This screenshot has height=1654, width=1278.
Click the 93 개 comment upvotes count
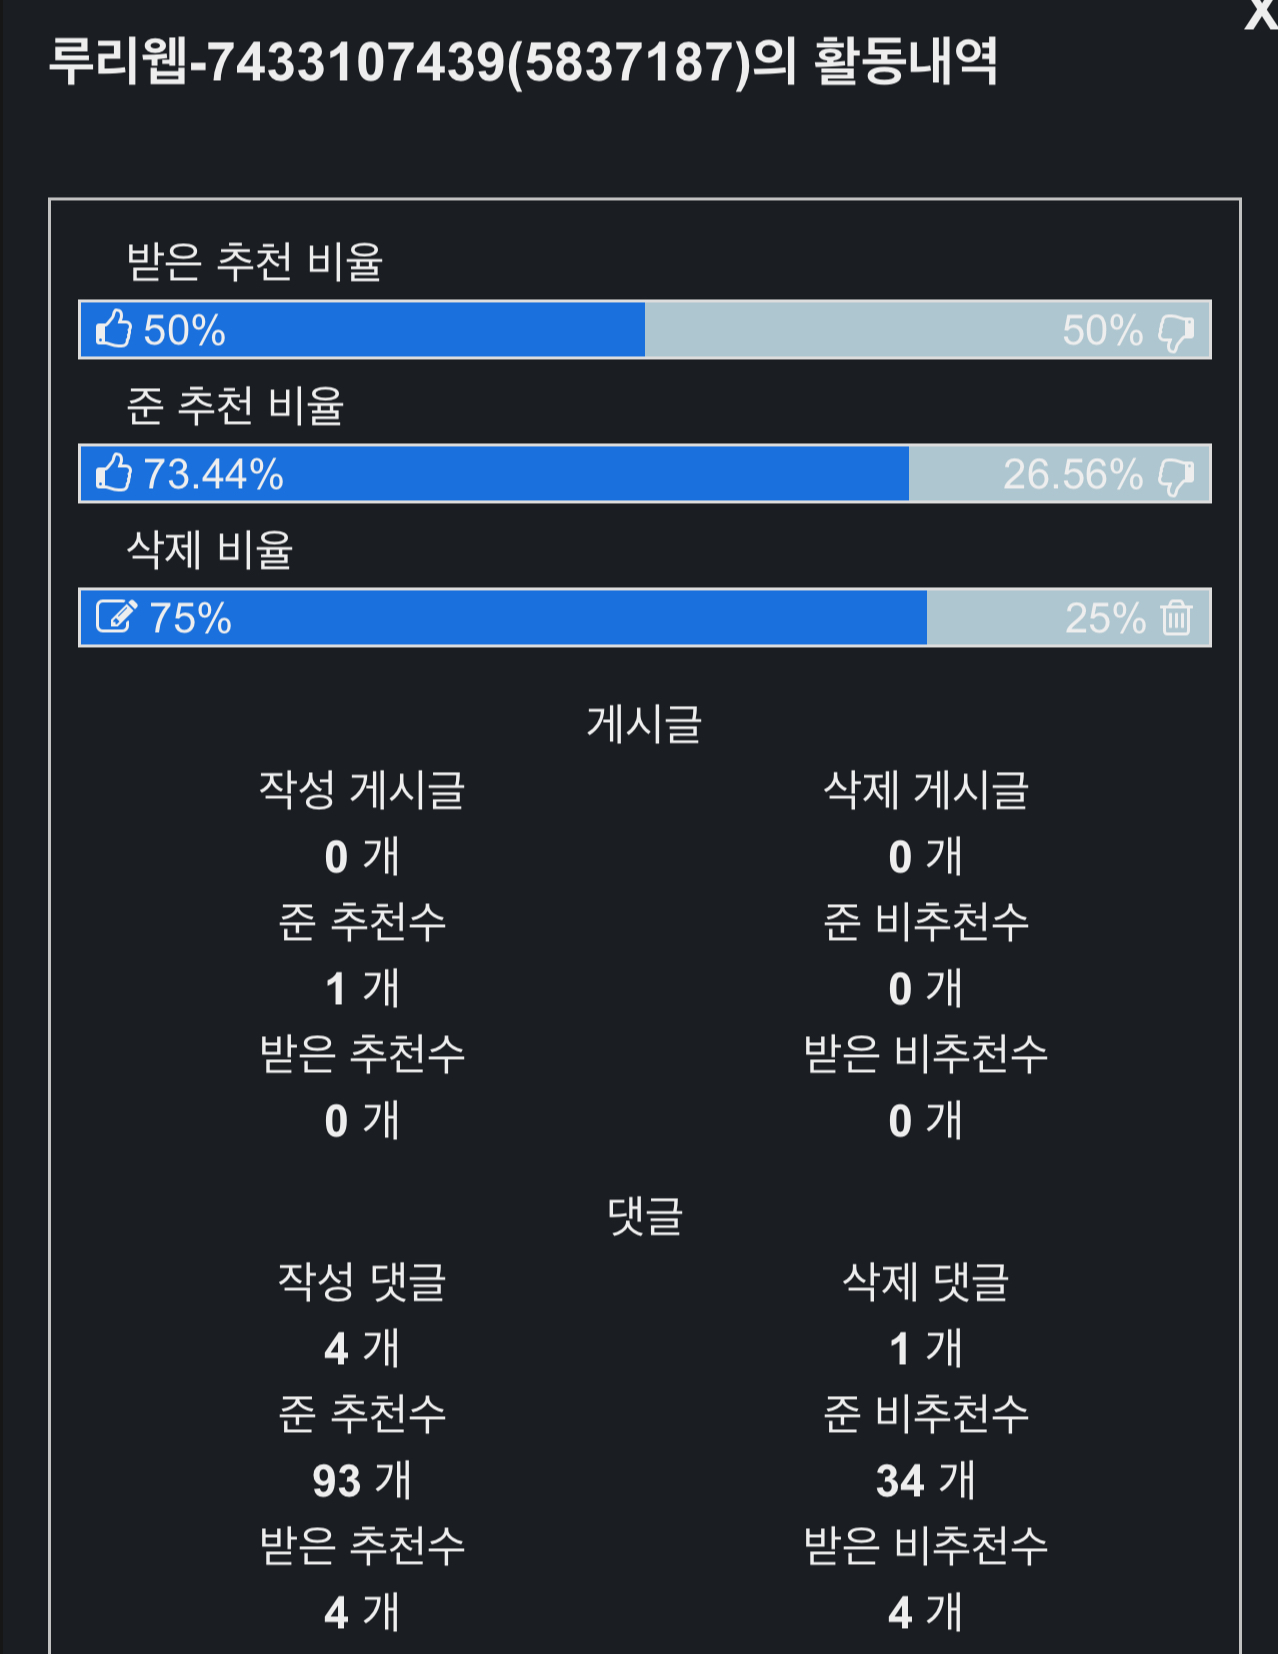click(362, 1479)
